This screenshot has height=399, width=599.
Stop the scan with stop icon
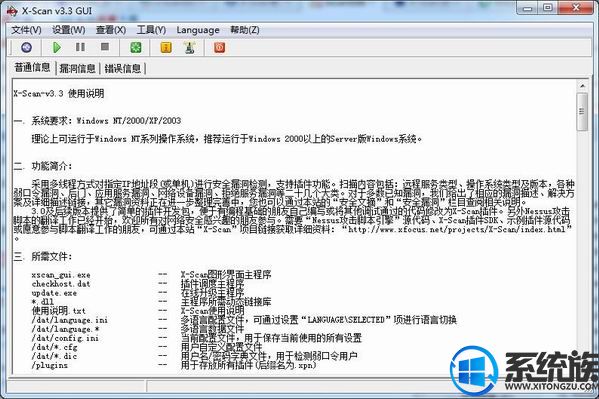point(105,47)
